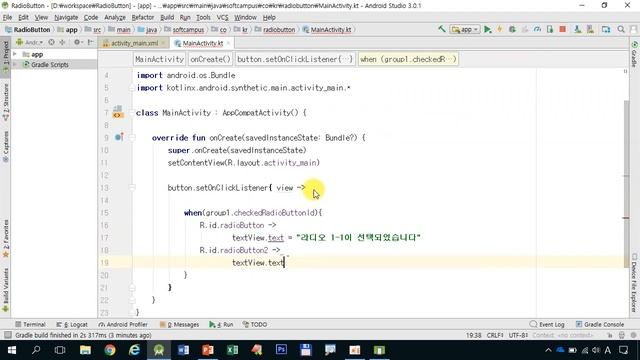Start debugging with the bug icon

coord(512,29)
